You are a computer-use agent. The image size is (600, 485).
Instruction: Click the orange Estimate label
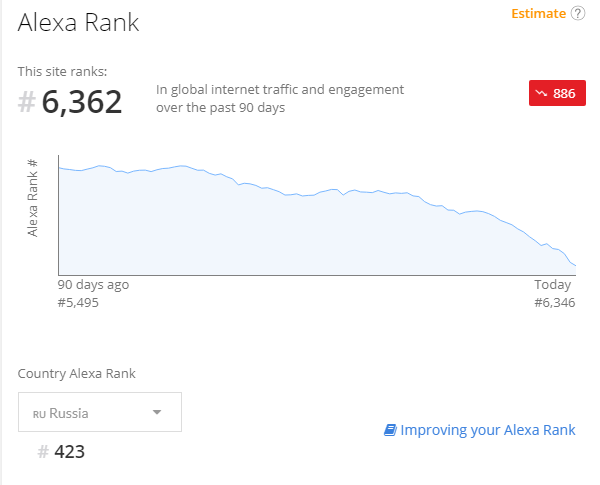tap(539, 13)
